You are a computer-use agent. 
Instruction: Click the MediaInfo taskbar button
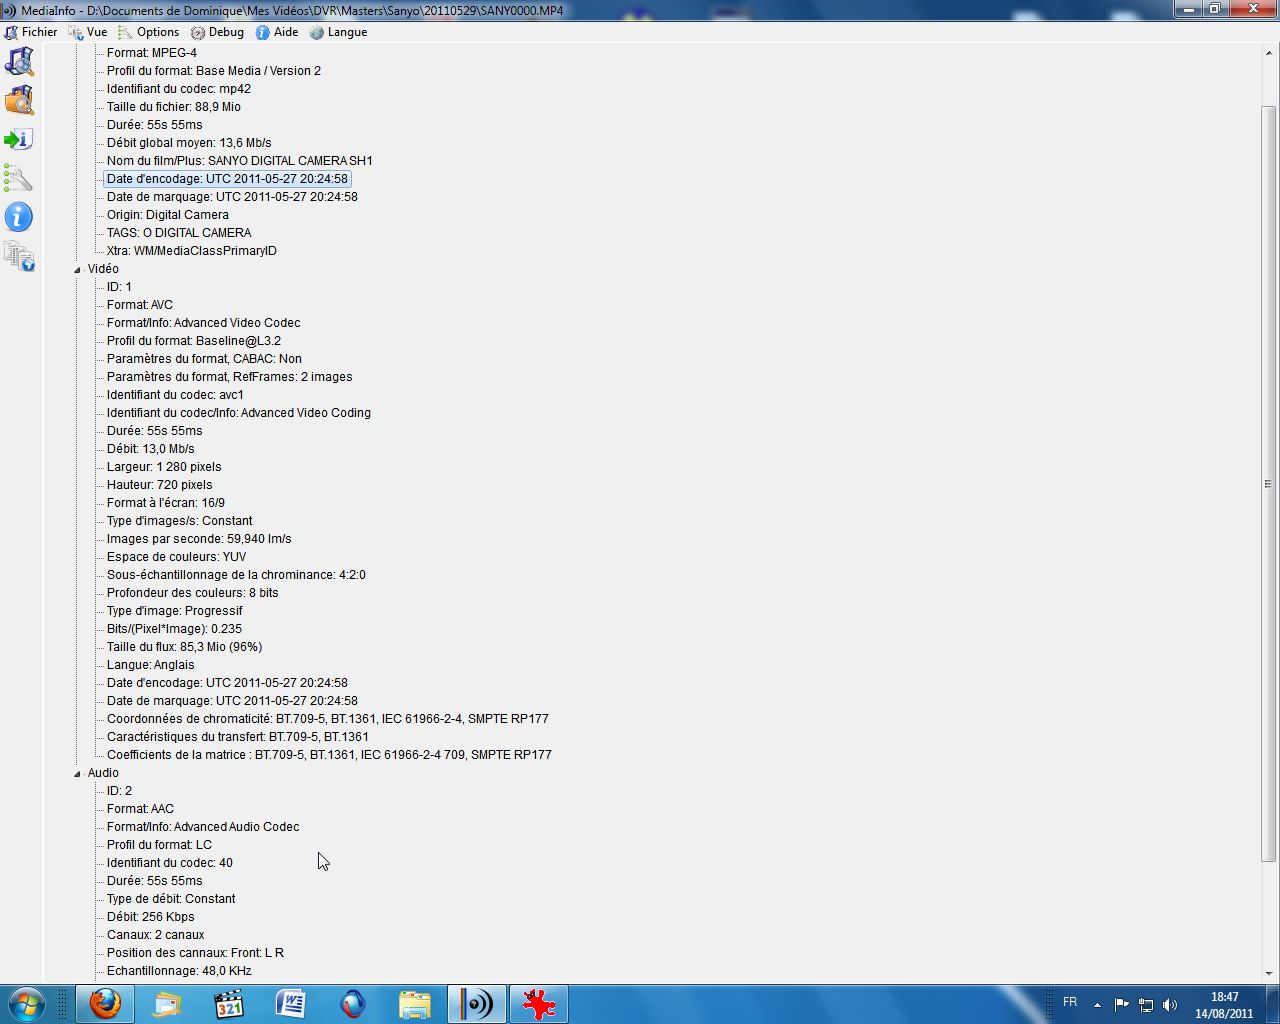[477, 1004]
